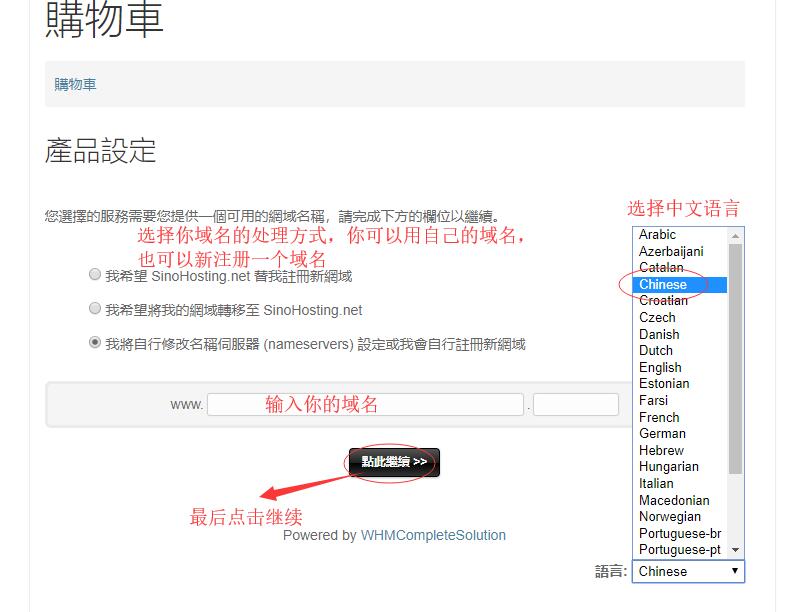Choose highlighted Chinese in language list
The width and height of the screenshot is (791, 612).
coord(680,285)
